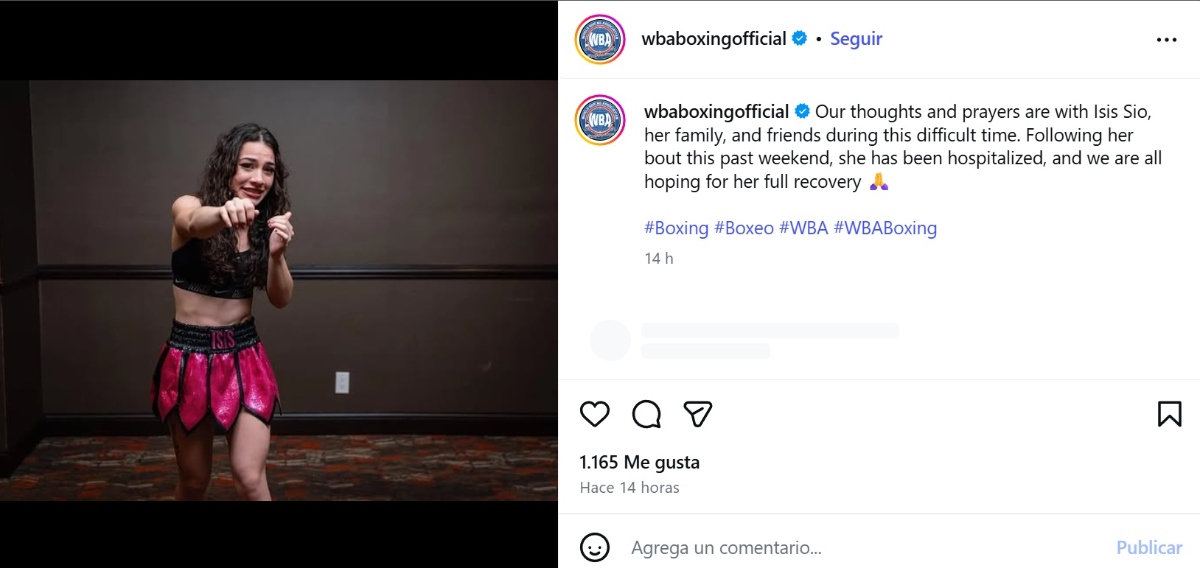Open wbaboxingofficial profile from header username
Image resolution: width=1200 pixels, height=568 pixels.
pos(714,39)
